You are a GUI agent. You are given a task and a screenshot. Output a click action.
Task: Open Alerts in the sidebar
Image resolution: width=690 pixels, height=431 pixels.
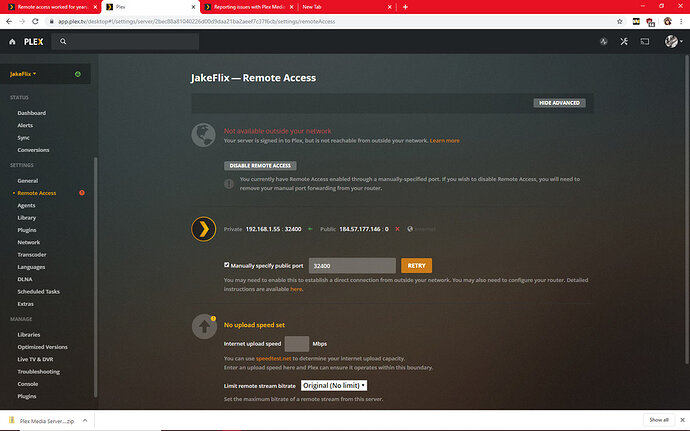25,125
